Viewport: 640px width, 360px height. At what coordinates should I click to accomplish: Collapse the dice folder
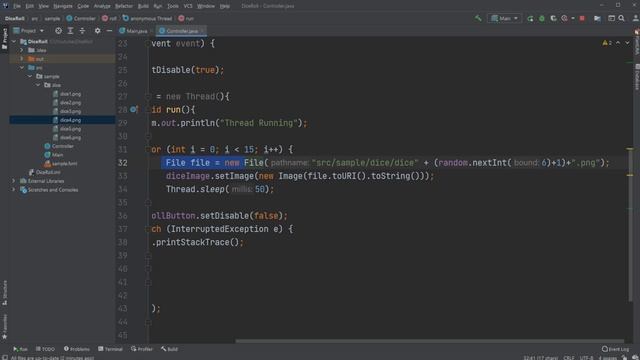[38, 85]
